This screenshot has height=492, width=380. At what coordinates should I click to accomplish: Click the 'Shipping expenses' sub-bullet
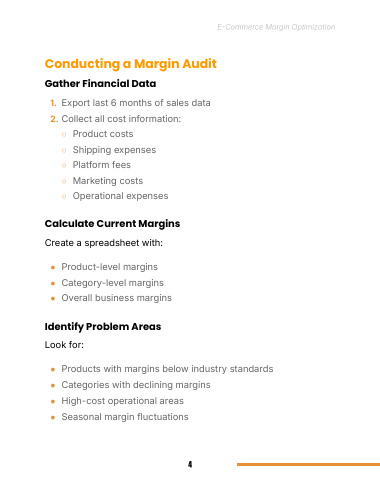click(114, 150)
